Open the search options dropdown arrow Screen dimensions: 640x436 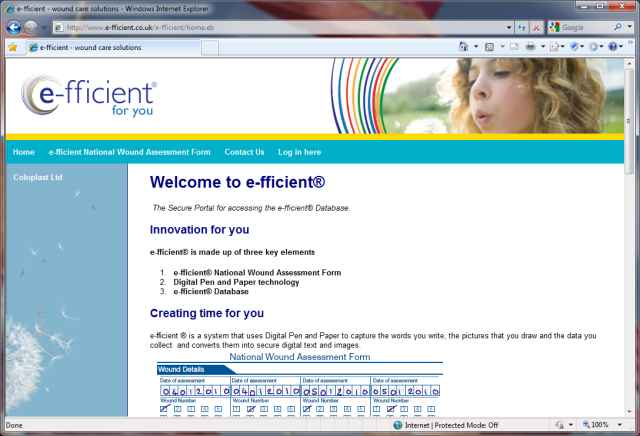click(629, 27)
